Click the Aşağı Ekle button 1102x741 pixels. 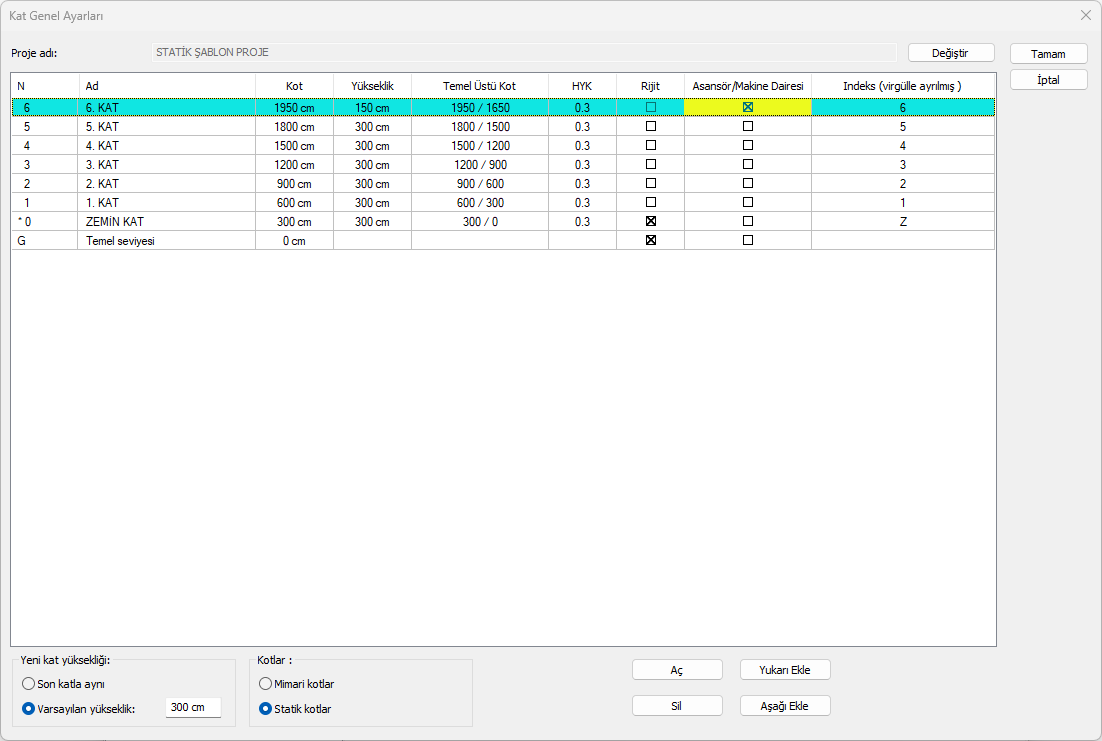pos(785,706)
